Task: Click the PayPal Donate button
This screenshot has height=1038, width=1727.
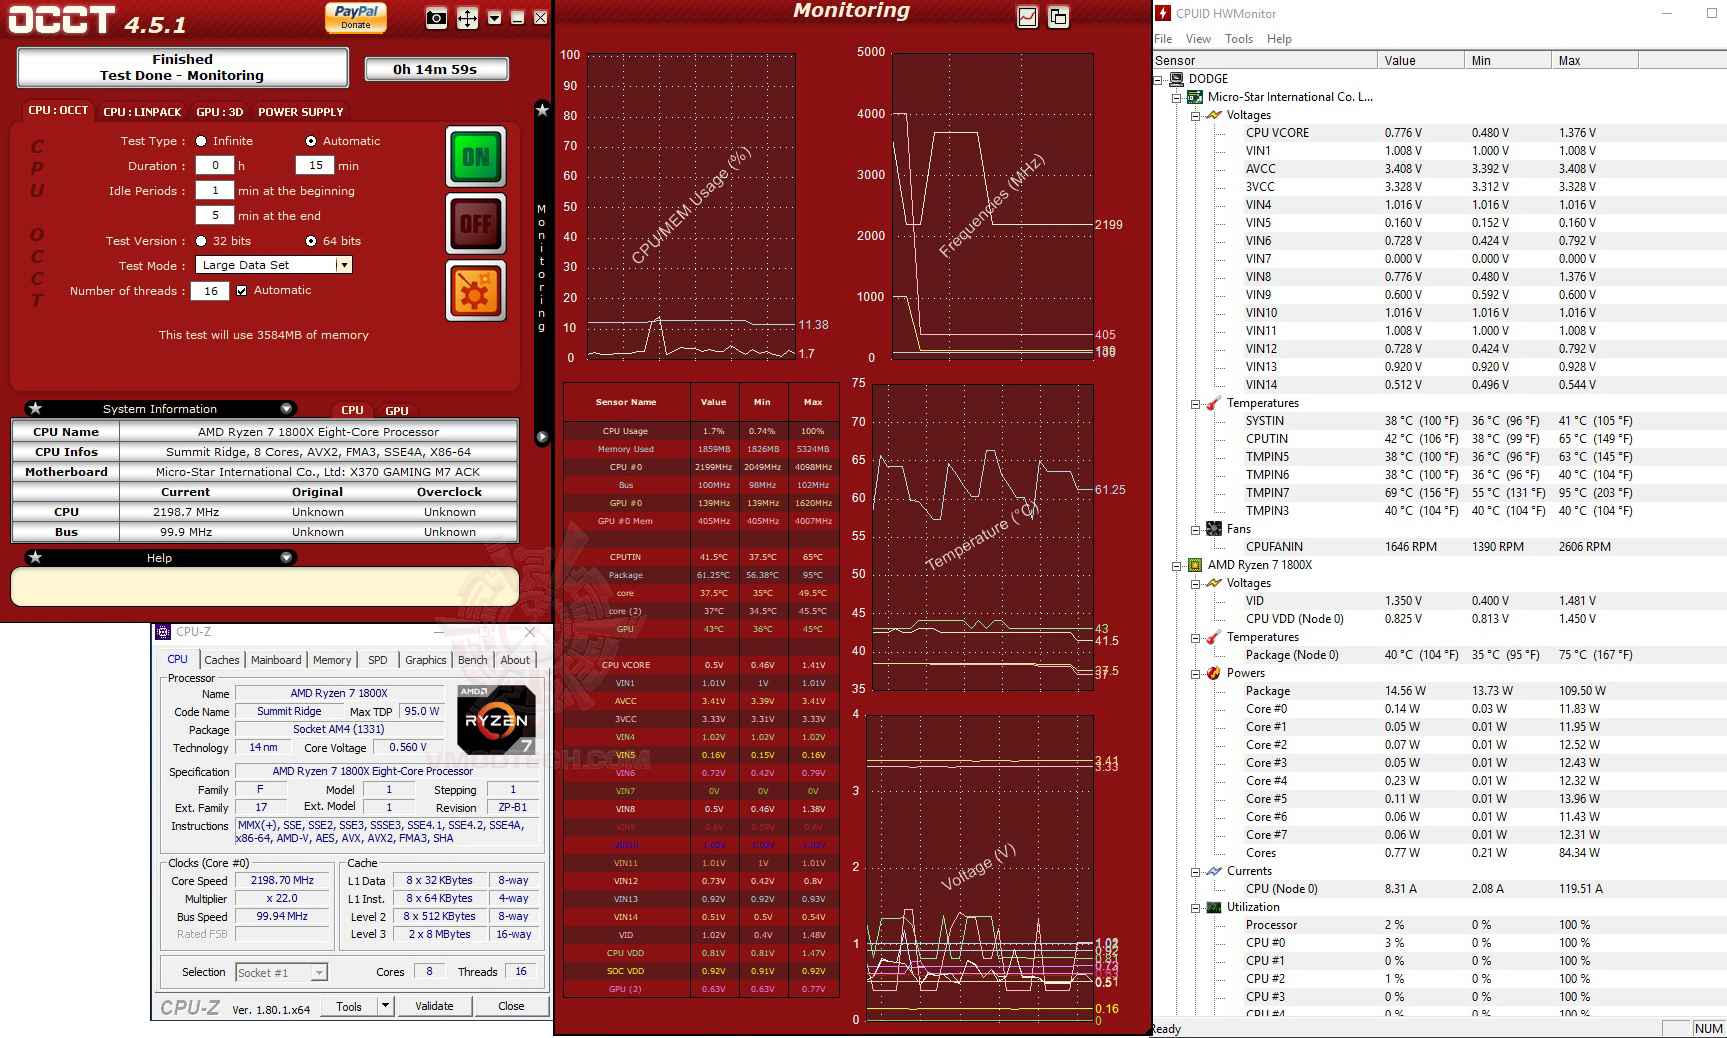Action: 355,17
